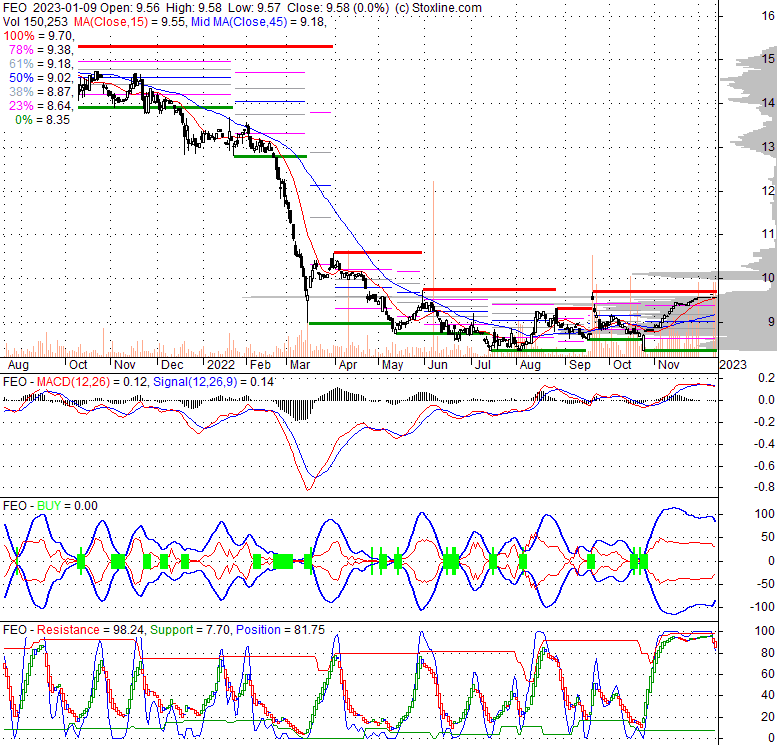The image size is (778, 746).
Task: Select the "Resistance = 98.24" legend
Action: pos(90,630)
